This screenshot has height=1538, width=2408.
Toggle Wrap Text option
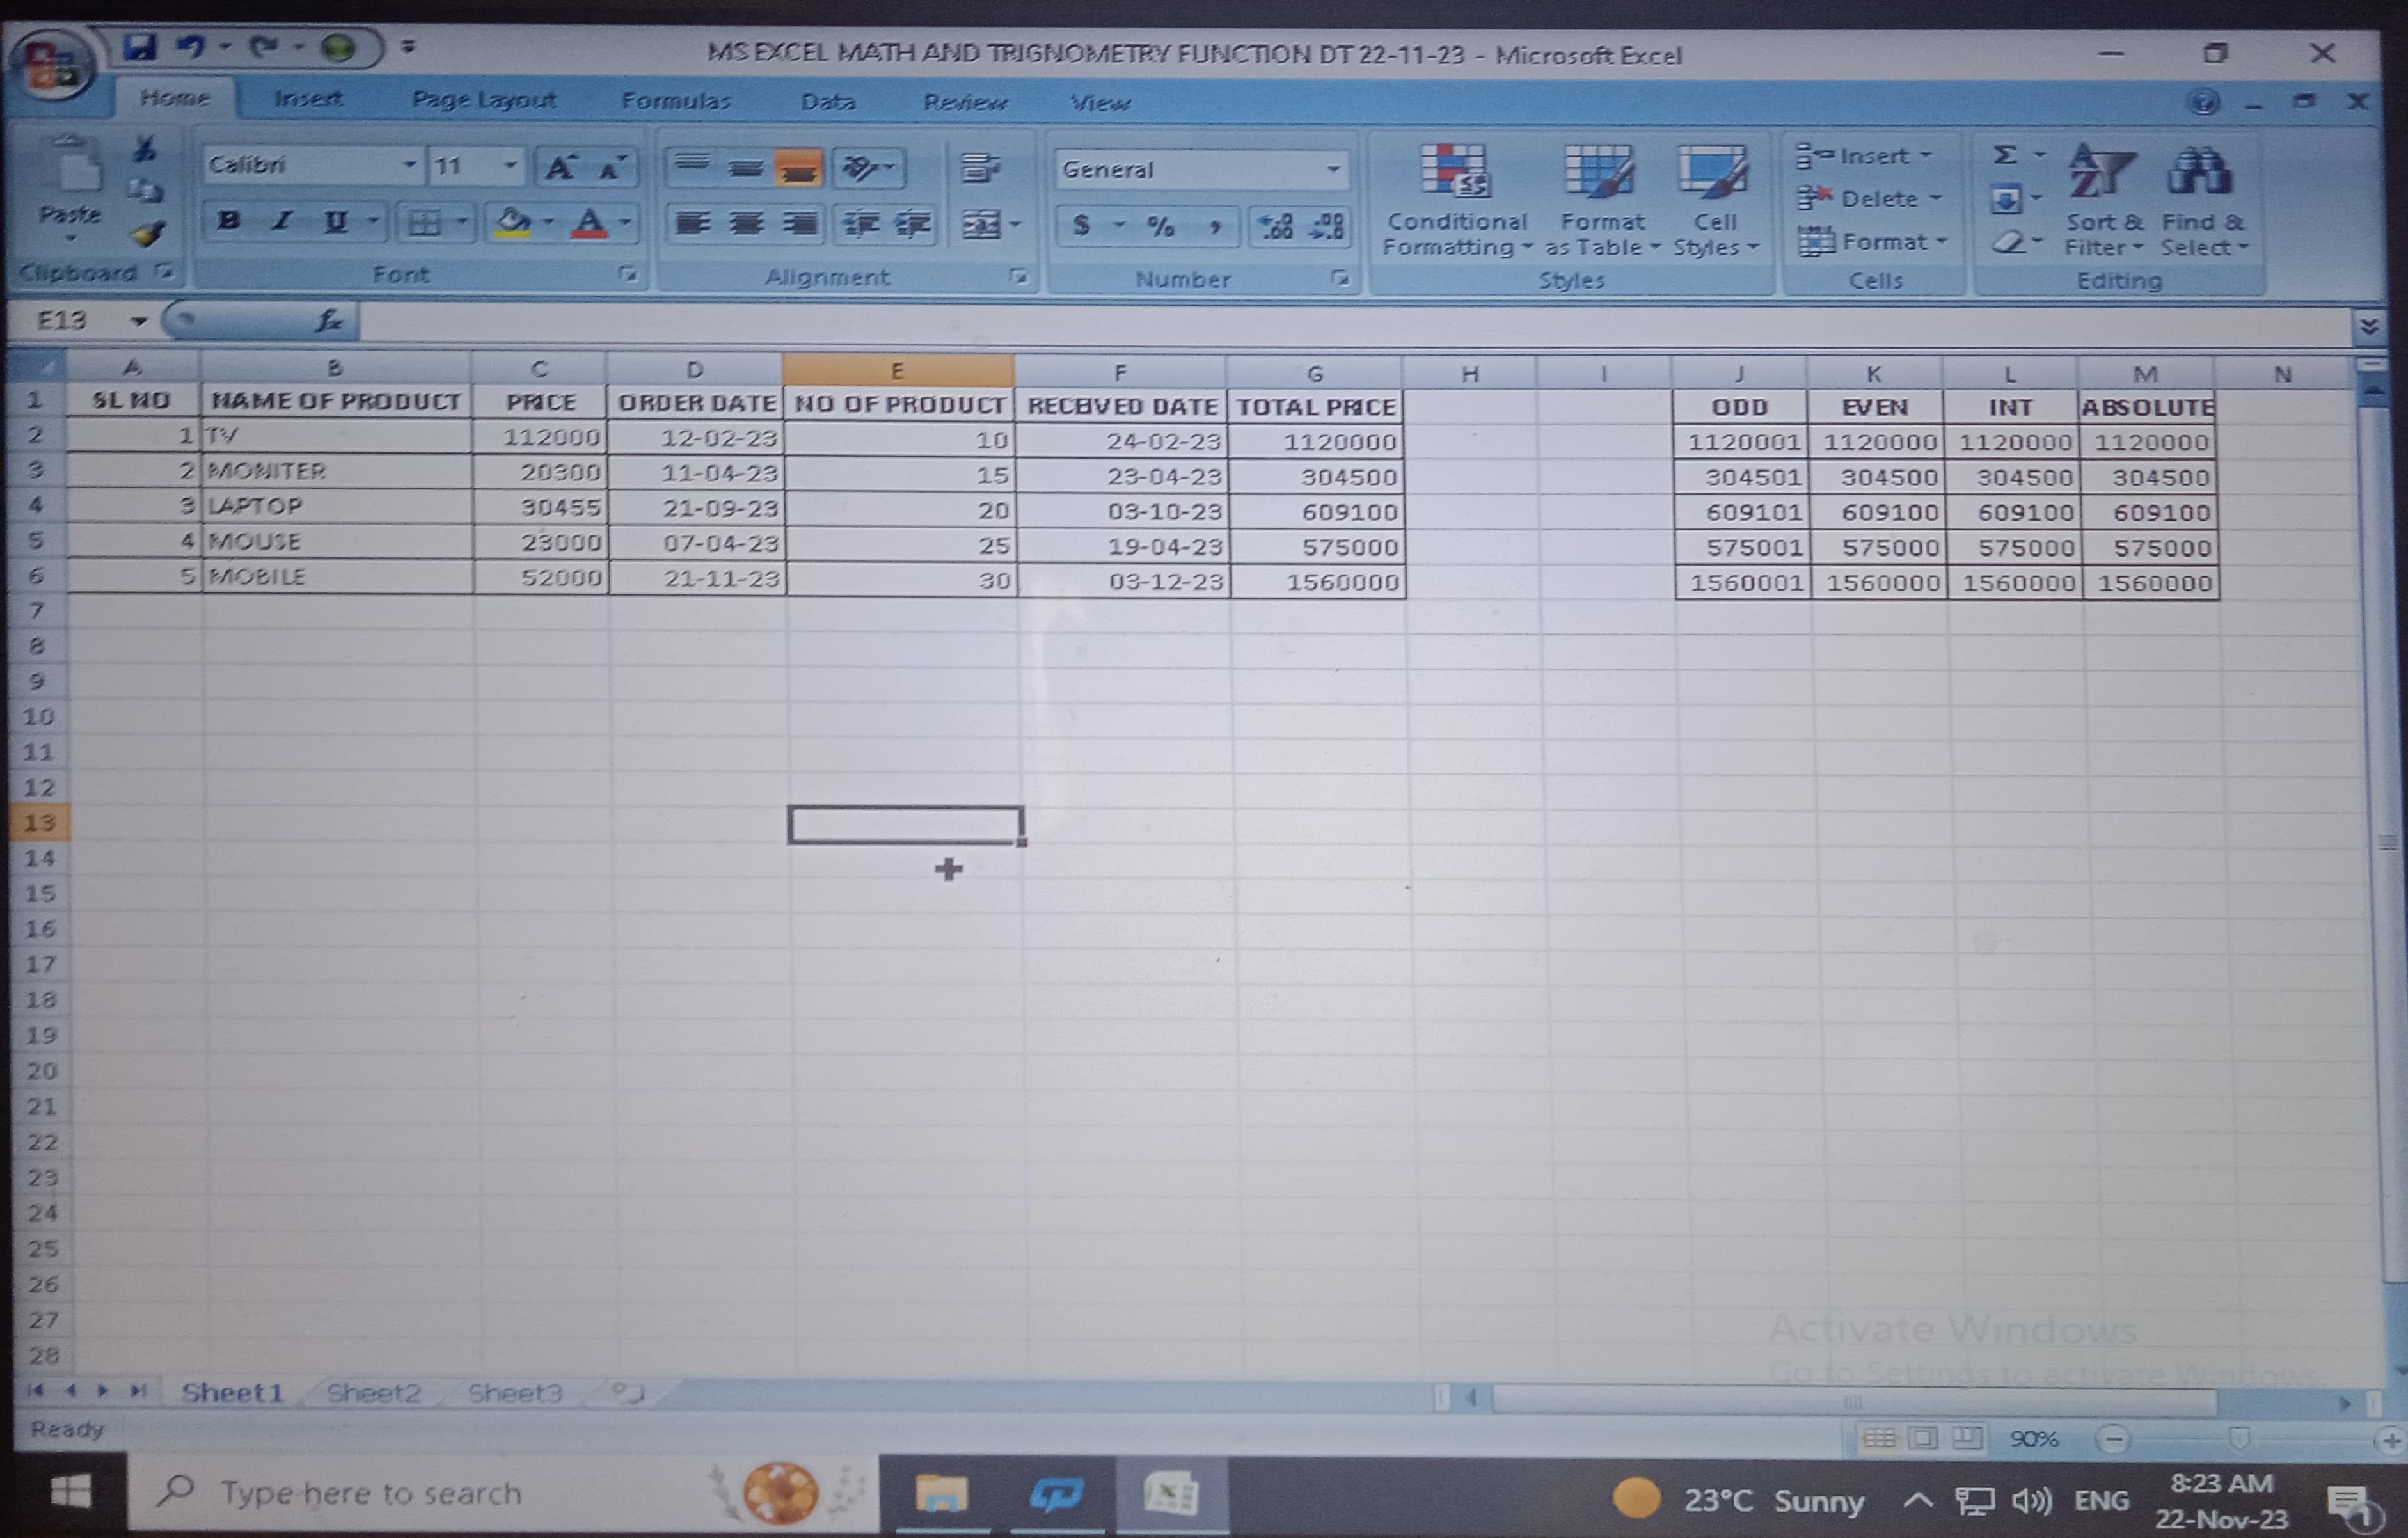click(x=980, y=168)
